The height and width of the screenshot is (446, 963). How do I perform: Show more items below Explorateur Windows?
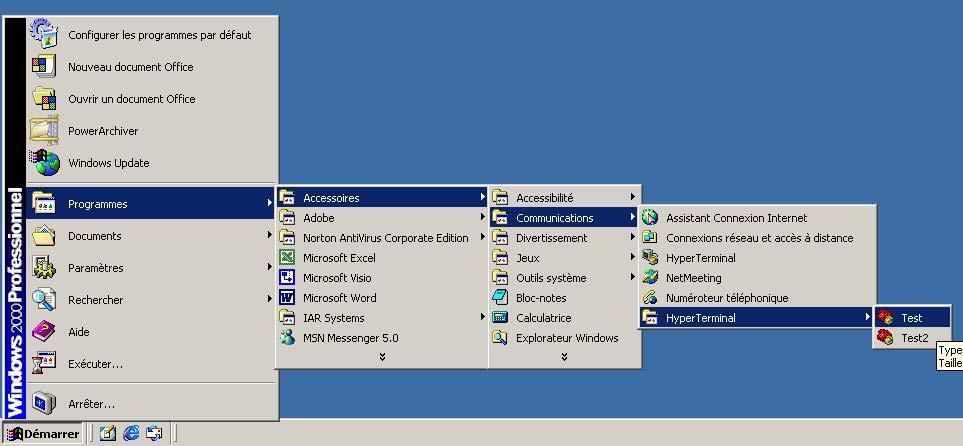pos(564,356)
